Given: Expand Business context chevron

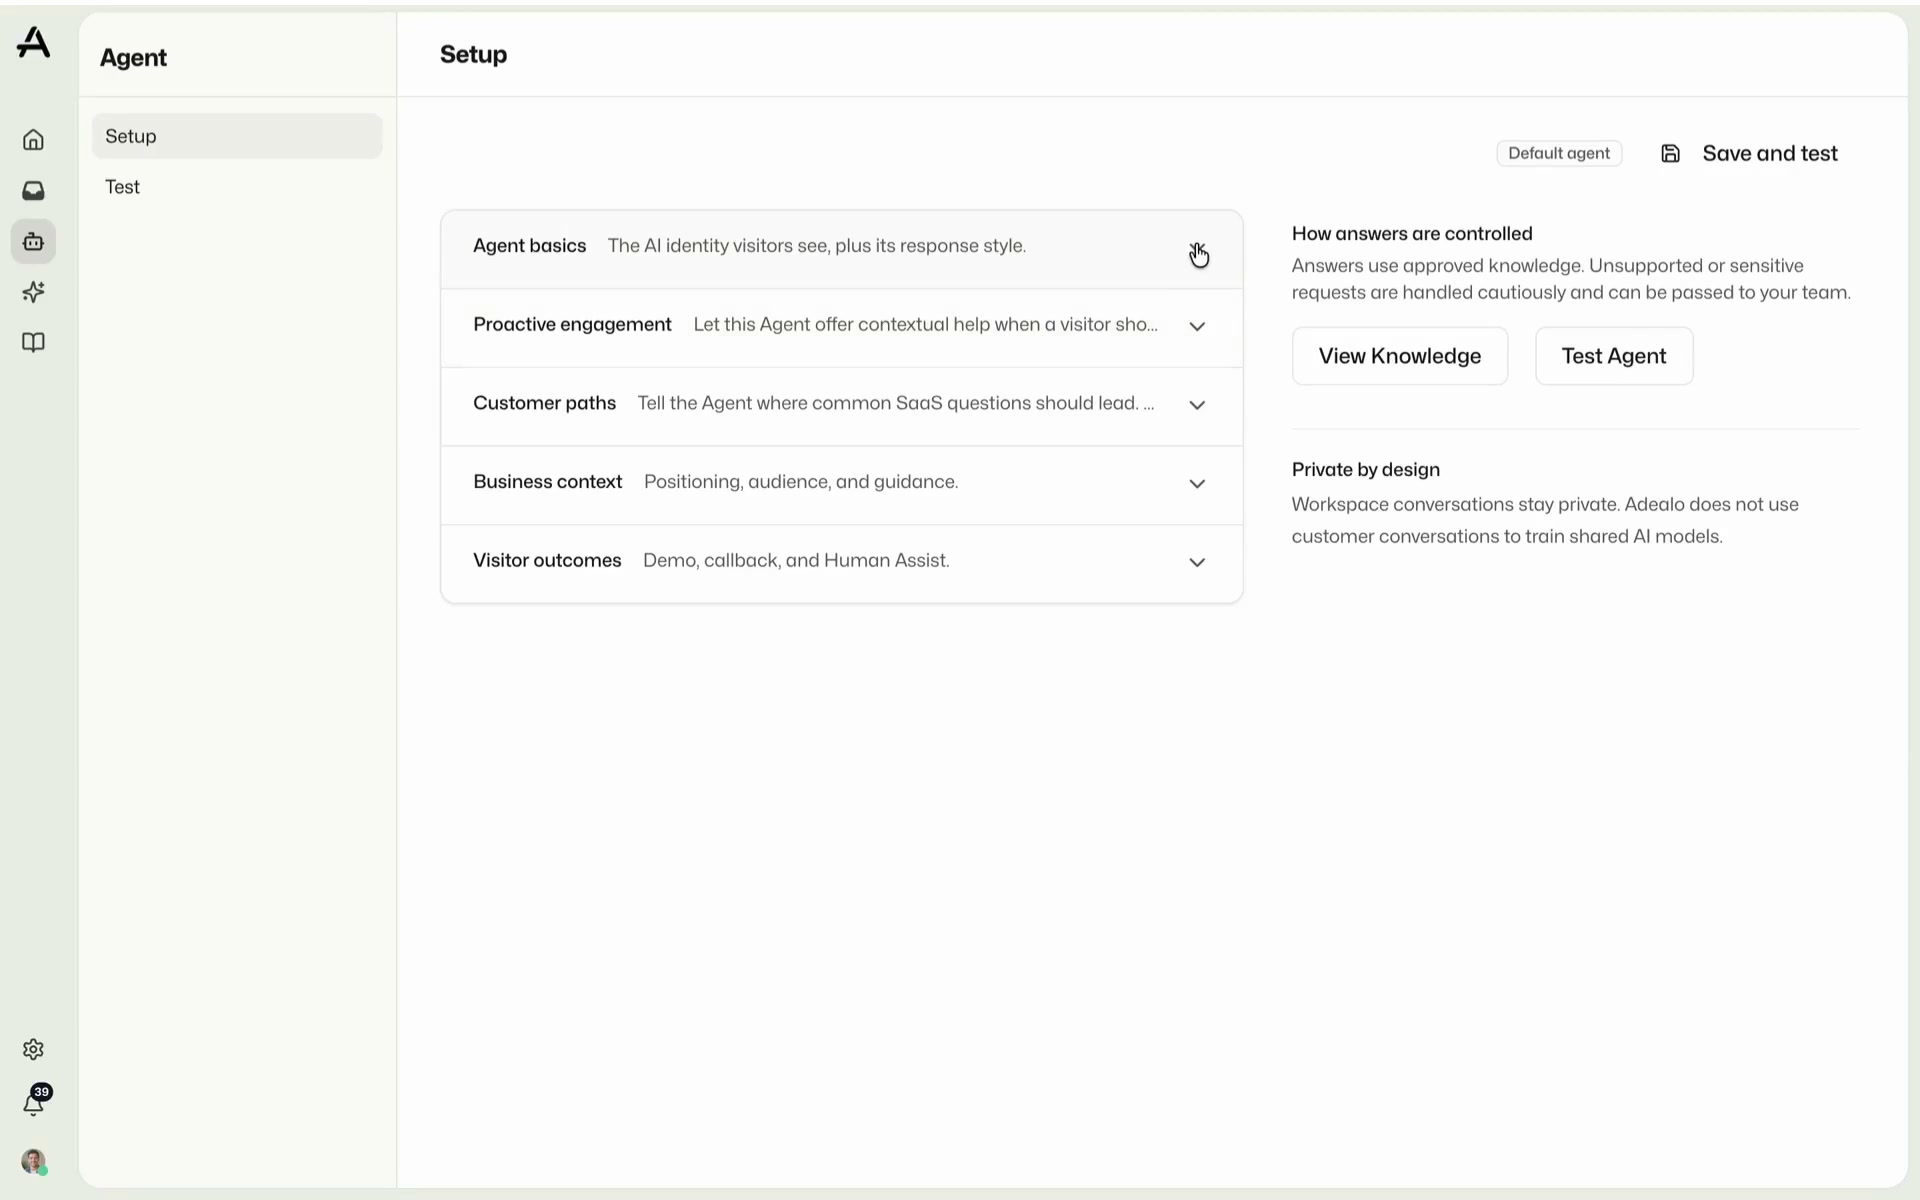Looking at the screenshot, I should pos(1197,484).
